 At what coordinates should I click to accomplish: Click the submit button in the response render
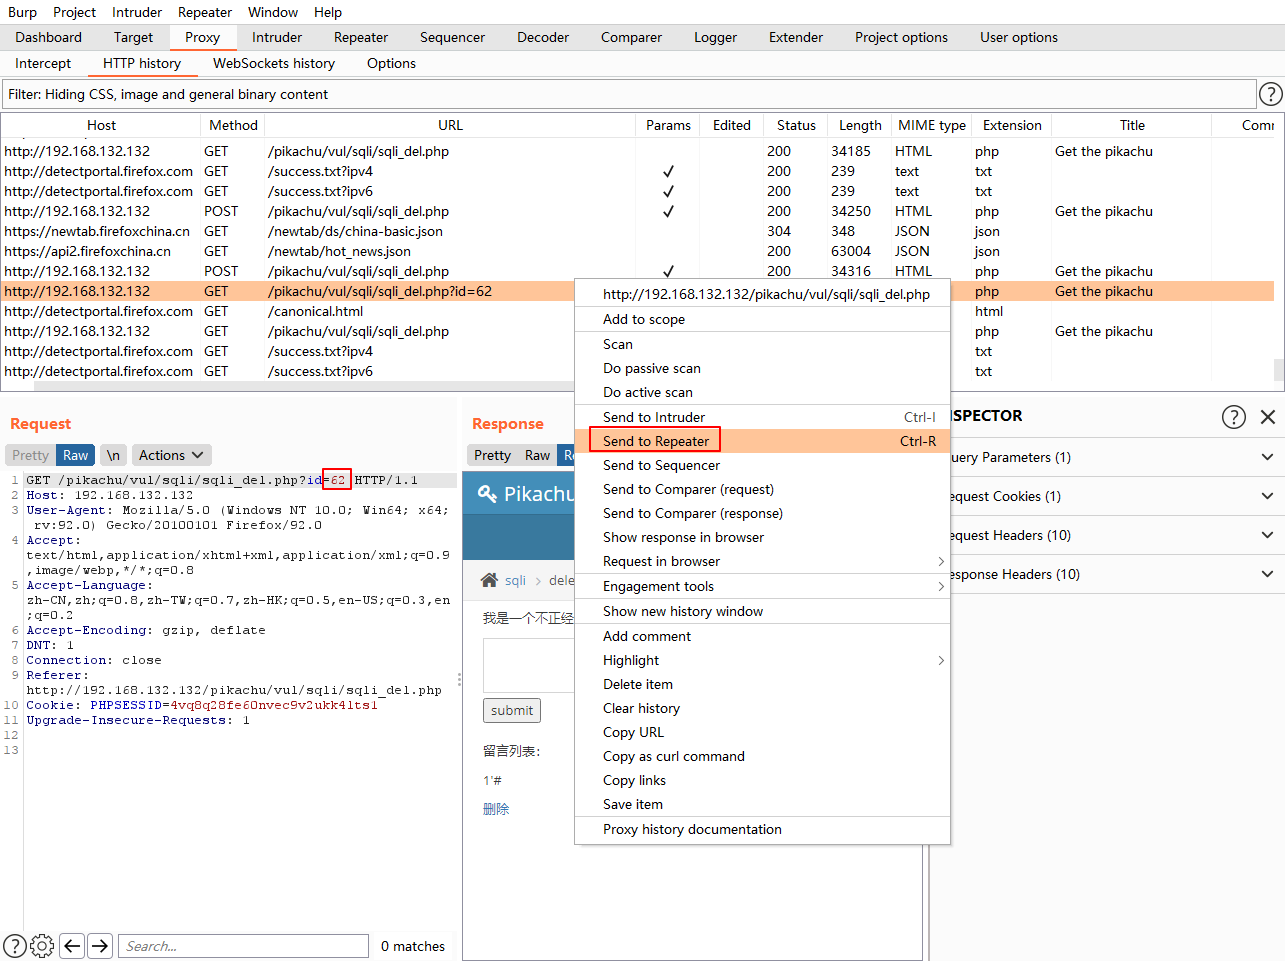[x=512, y=710]
